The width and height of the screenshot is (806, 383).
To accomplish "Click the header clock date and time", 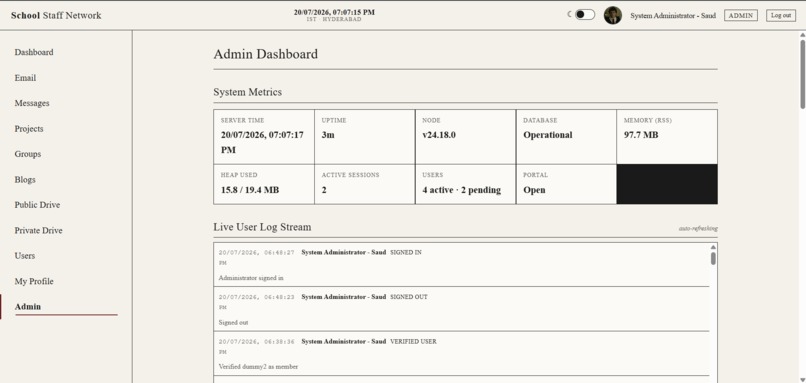I will (334, 12).
